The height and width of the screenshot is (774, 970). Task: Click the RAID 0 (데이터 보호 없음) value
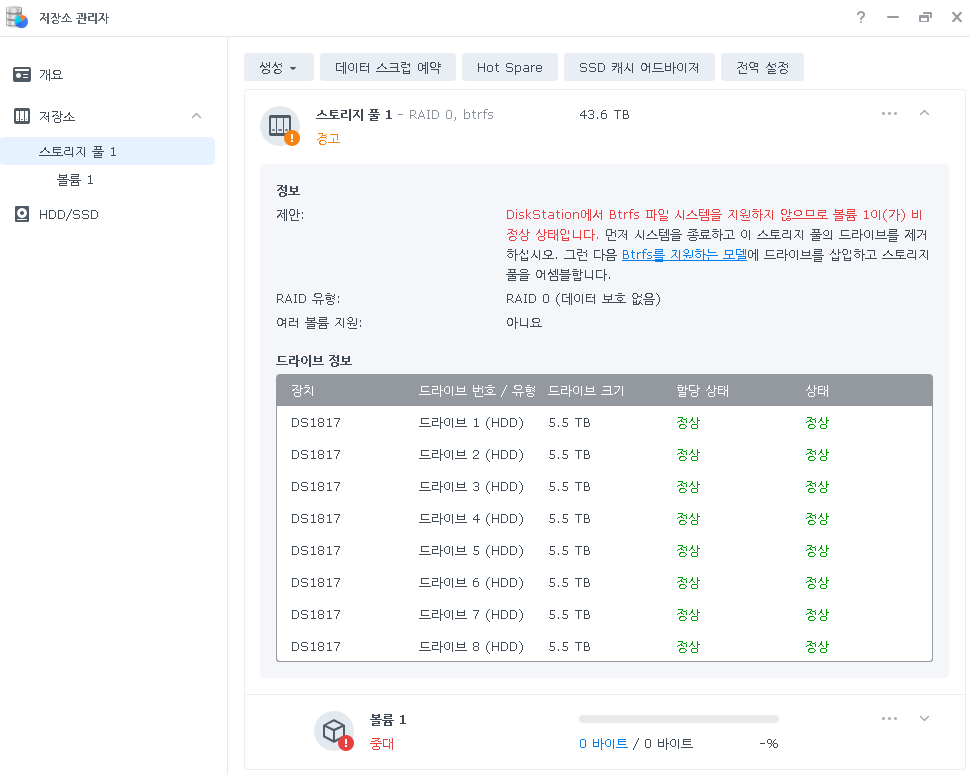pyautogui.click(x=583, y=299)
